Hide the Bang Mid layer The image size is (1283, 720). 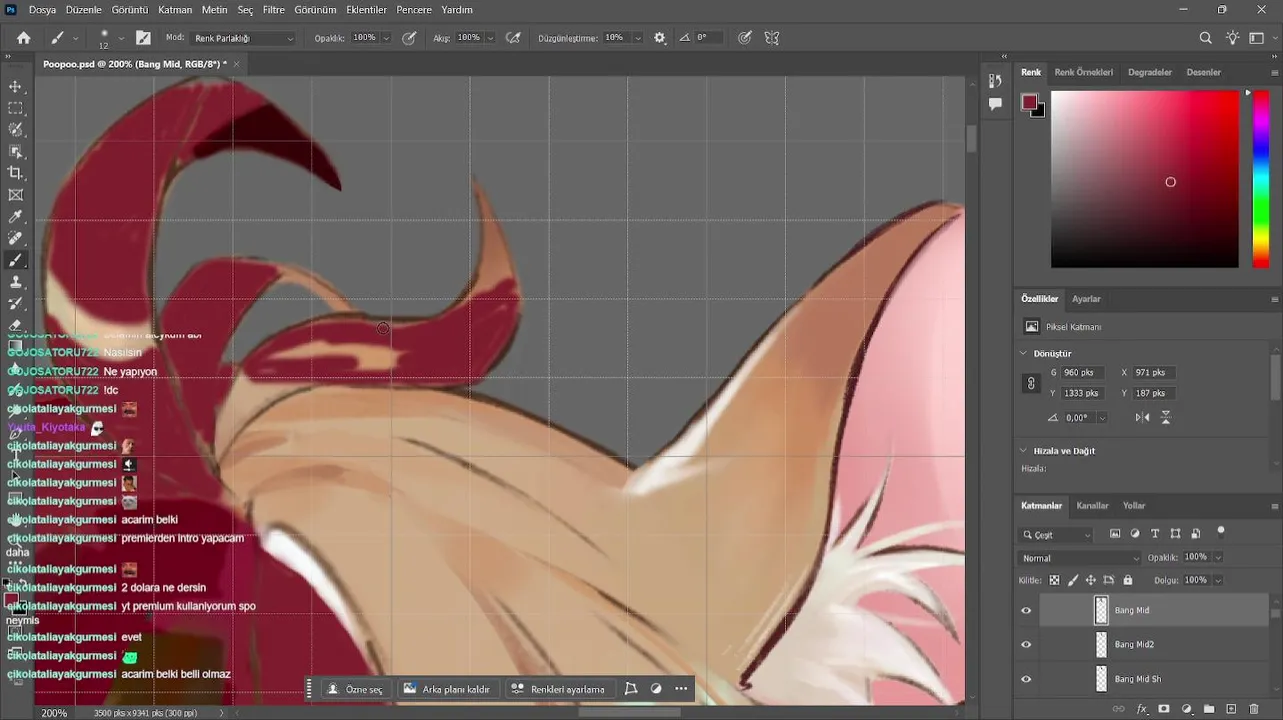point(1026,610)
